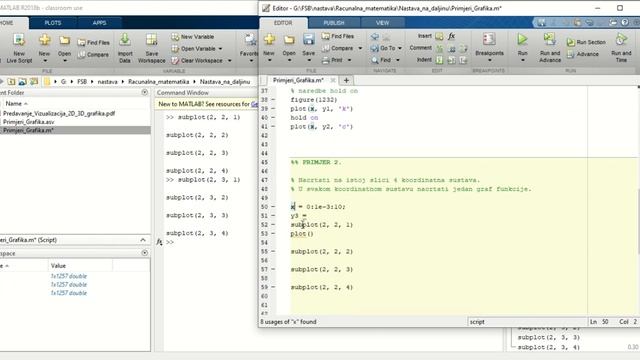Viewport: 640px width, 360px height.
Task: Click Find Files in Home tab
Action: (x=93, y=42)
